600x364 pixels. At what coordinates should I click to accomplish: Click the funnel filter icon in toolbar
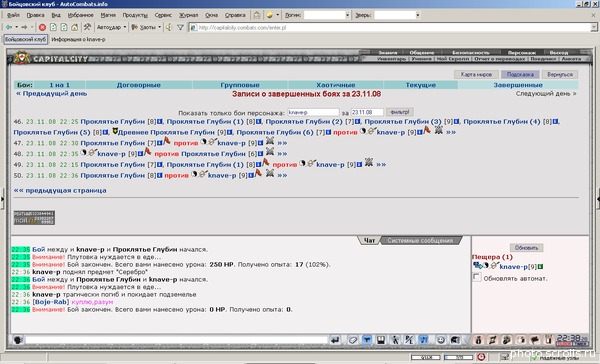tap(180, 28)
